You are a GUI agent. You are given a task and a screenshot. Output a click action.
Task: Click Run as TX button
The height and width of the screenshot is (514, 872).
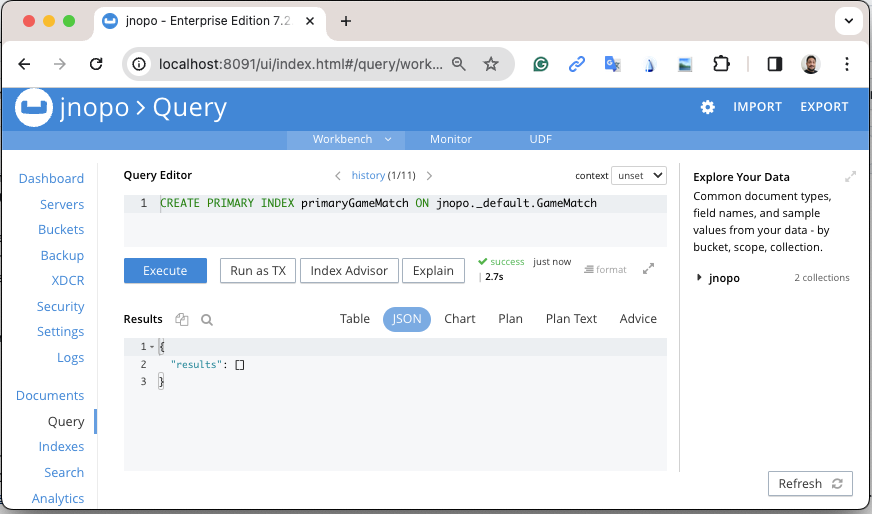258,271
